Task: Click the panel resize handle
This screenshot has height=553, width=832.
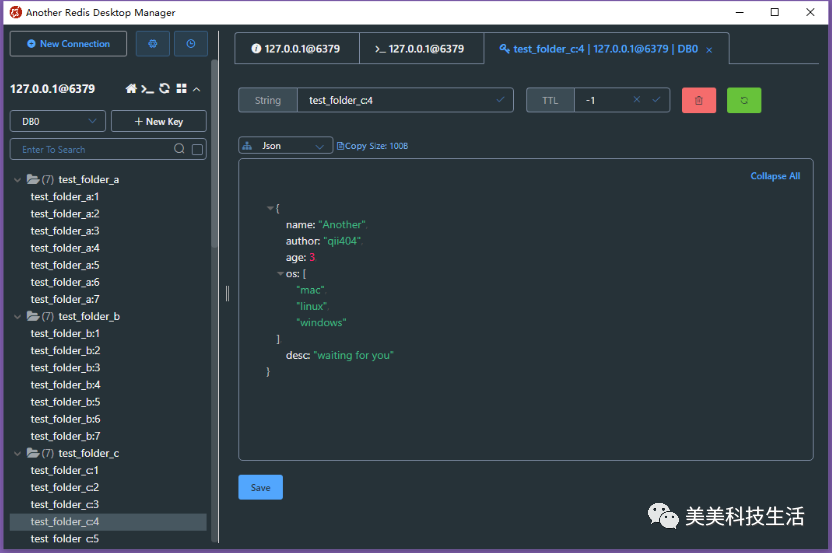Action: click(227, 293)
